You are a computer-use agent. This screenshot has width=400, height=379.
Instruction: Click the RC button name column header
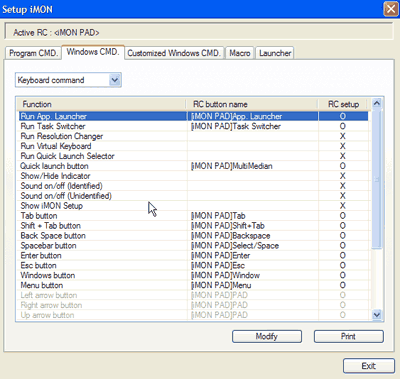point(252,104)
